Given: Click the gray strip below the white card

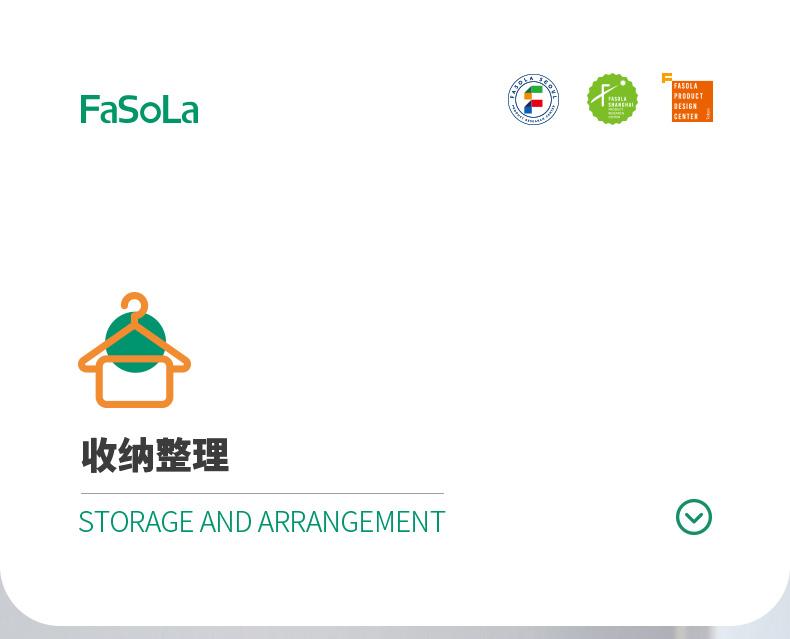Looking at the screenshot, I should pyautogui.click(x=395, y=633).
